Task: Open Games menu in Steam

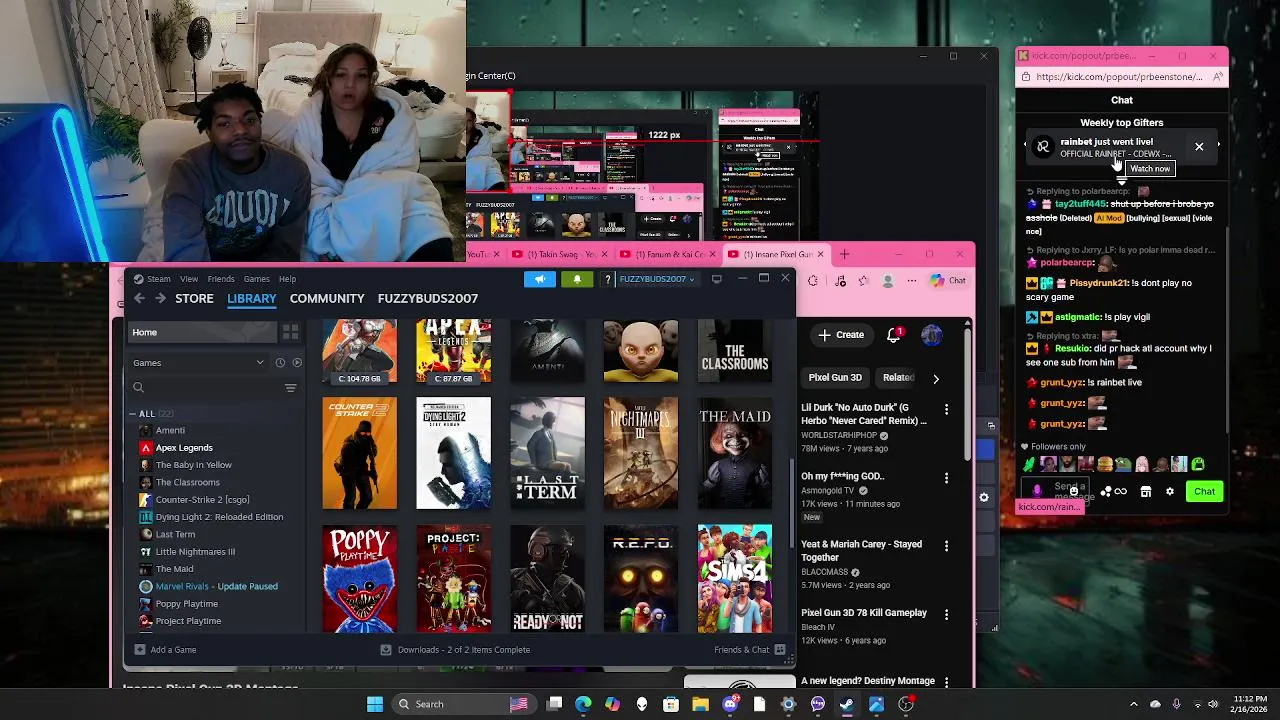Action: pyautogui.click(x=257, y=279)
